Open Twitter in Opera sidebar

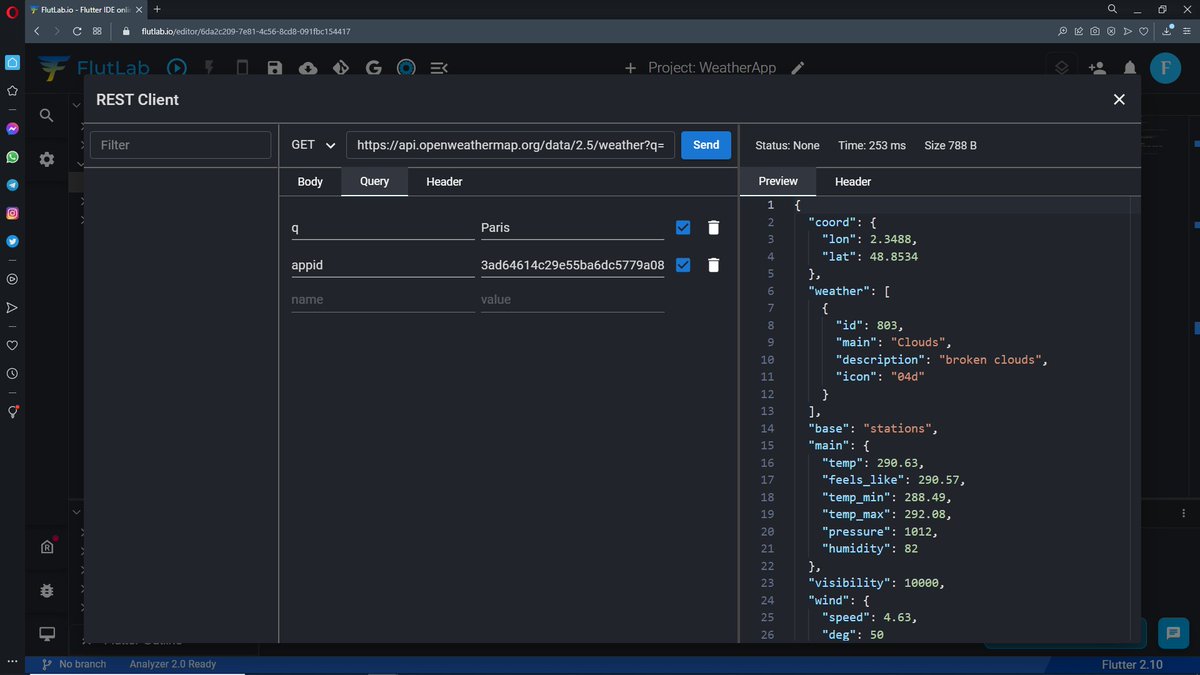click(x=12, y=241)
